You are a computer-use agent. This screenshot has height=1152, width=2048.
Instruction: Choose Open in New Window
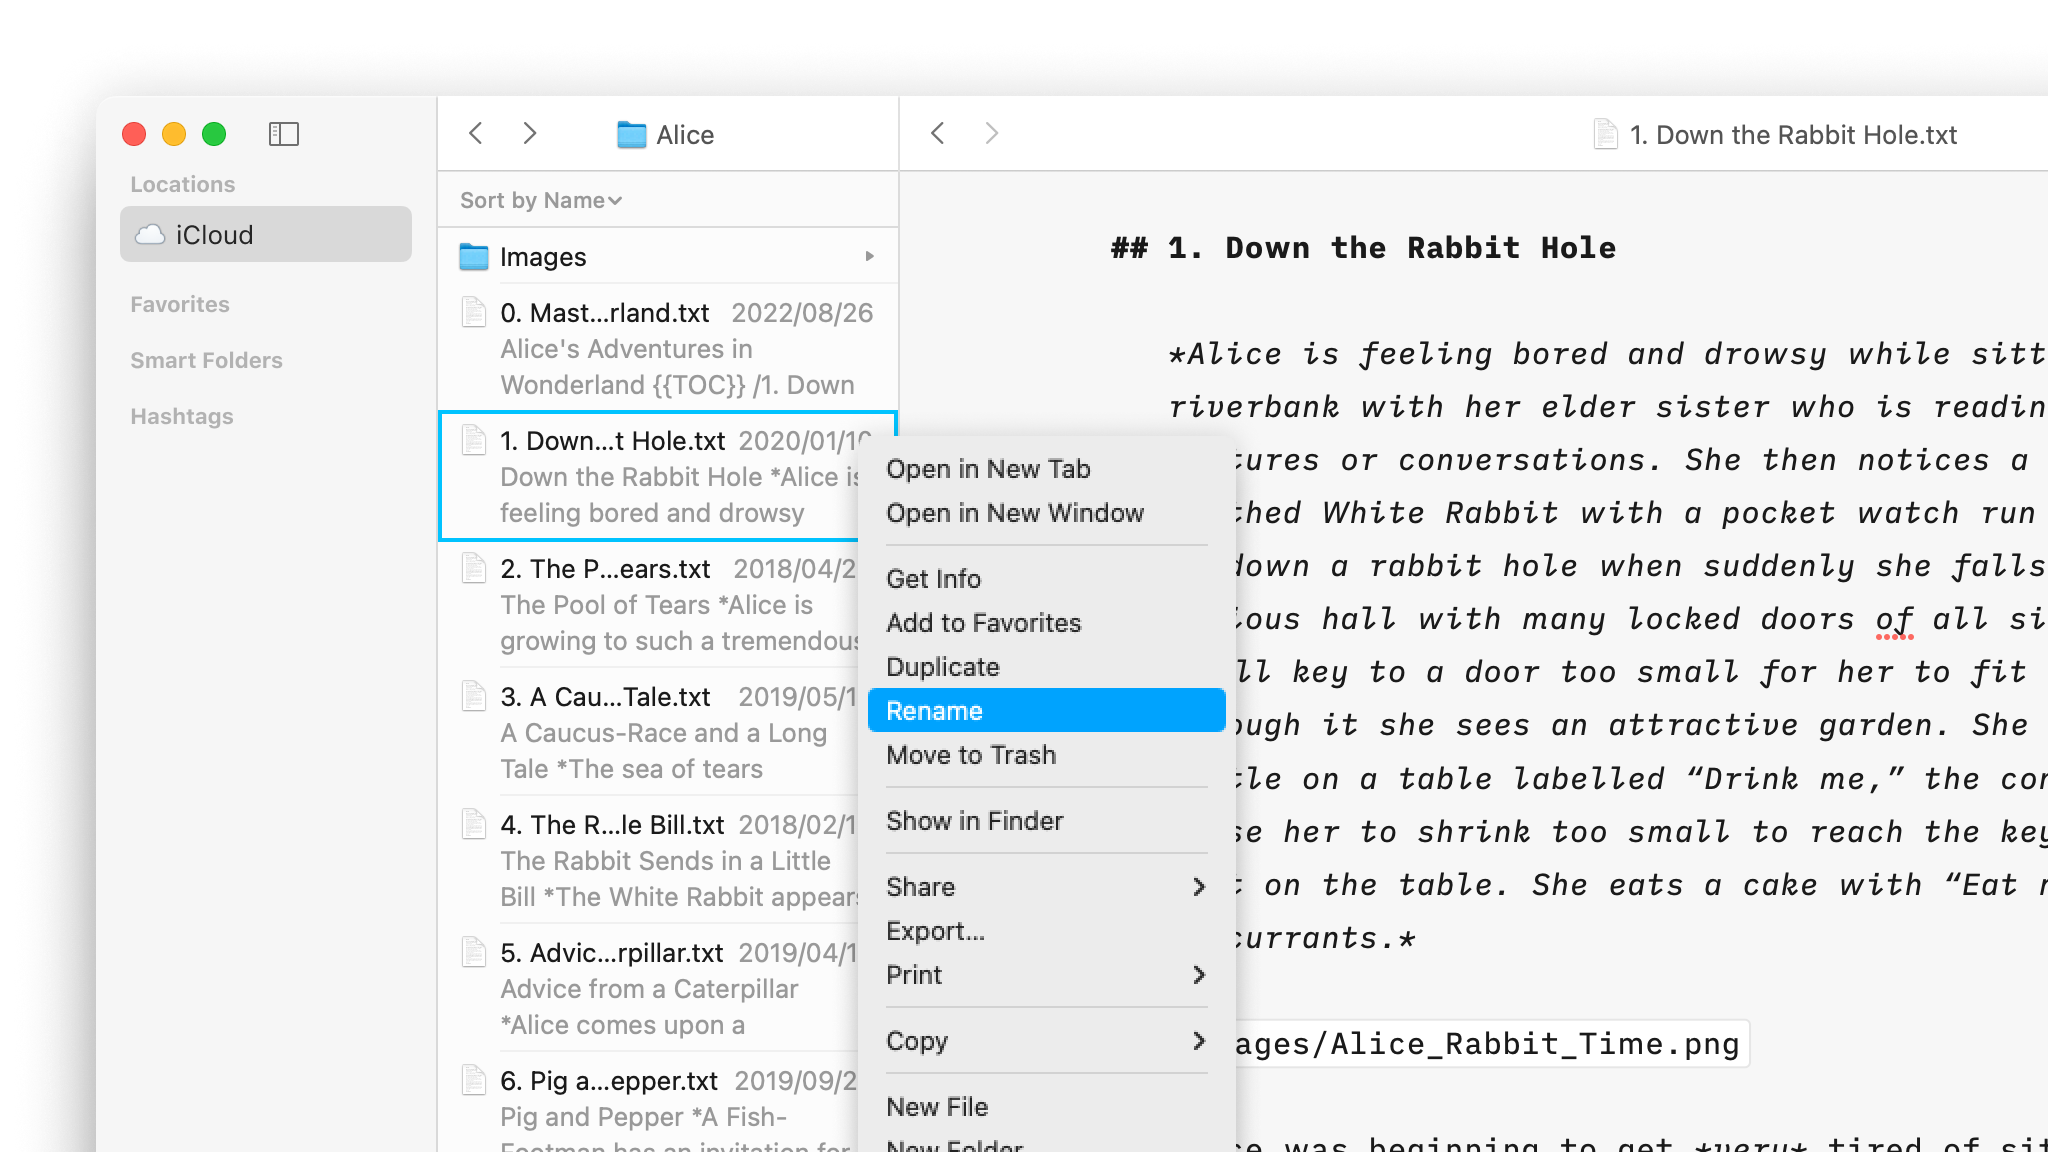pos(1047,513)
